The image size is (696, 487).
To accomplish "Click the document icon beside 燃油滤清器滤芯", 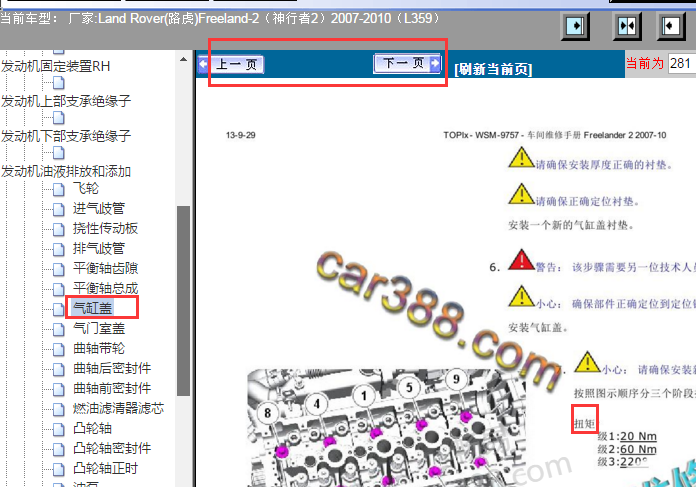I will [59, 409].
